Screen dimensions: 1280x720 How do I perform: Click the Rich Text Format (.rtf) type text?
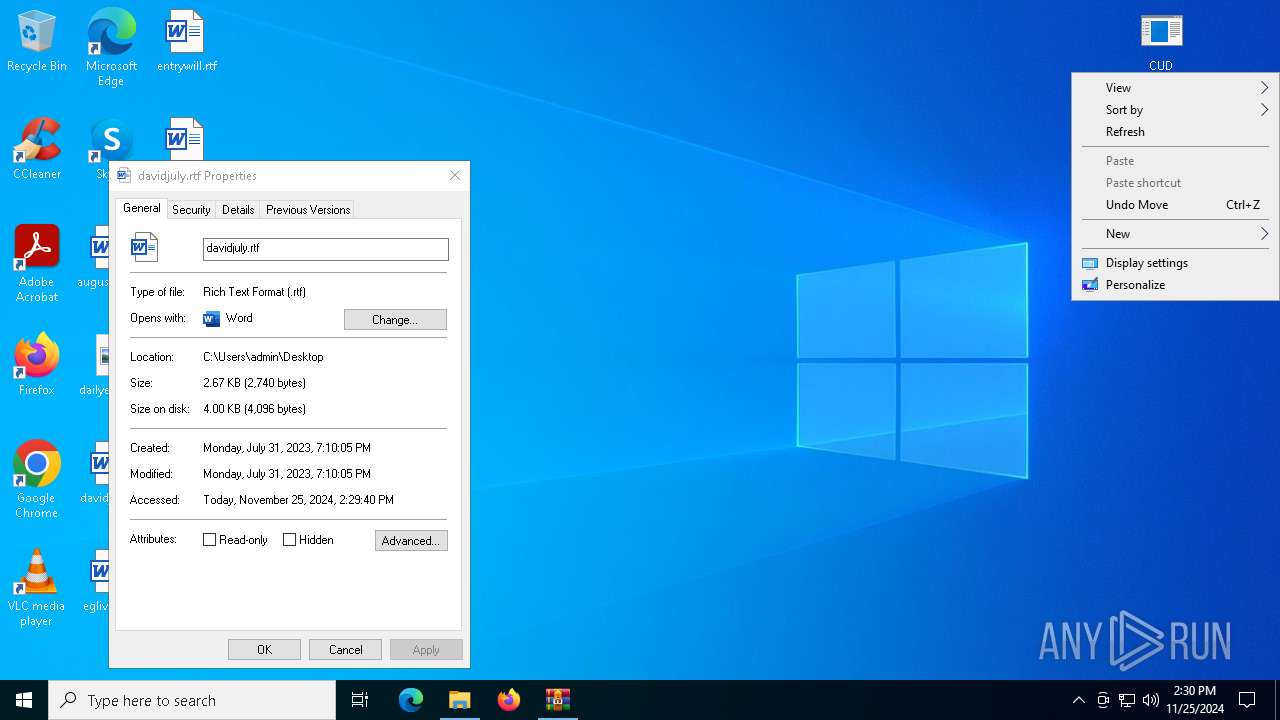(x=254, y=292)
